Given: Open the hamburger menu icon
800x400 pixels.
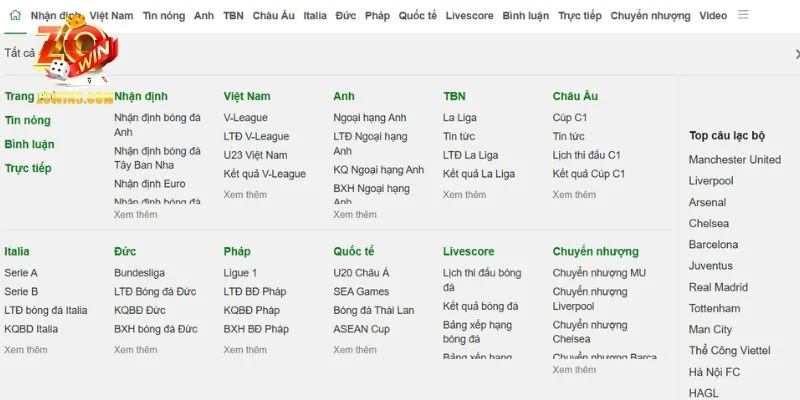Looking at the screenshot, I should tap(743, 15).
